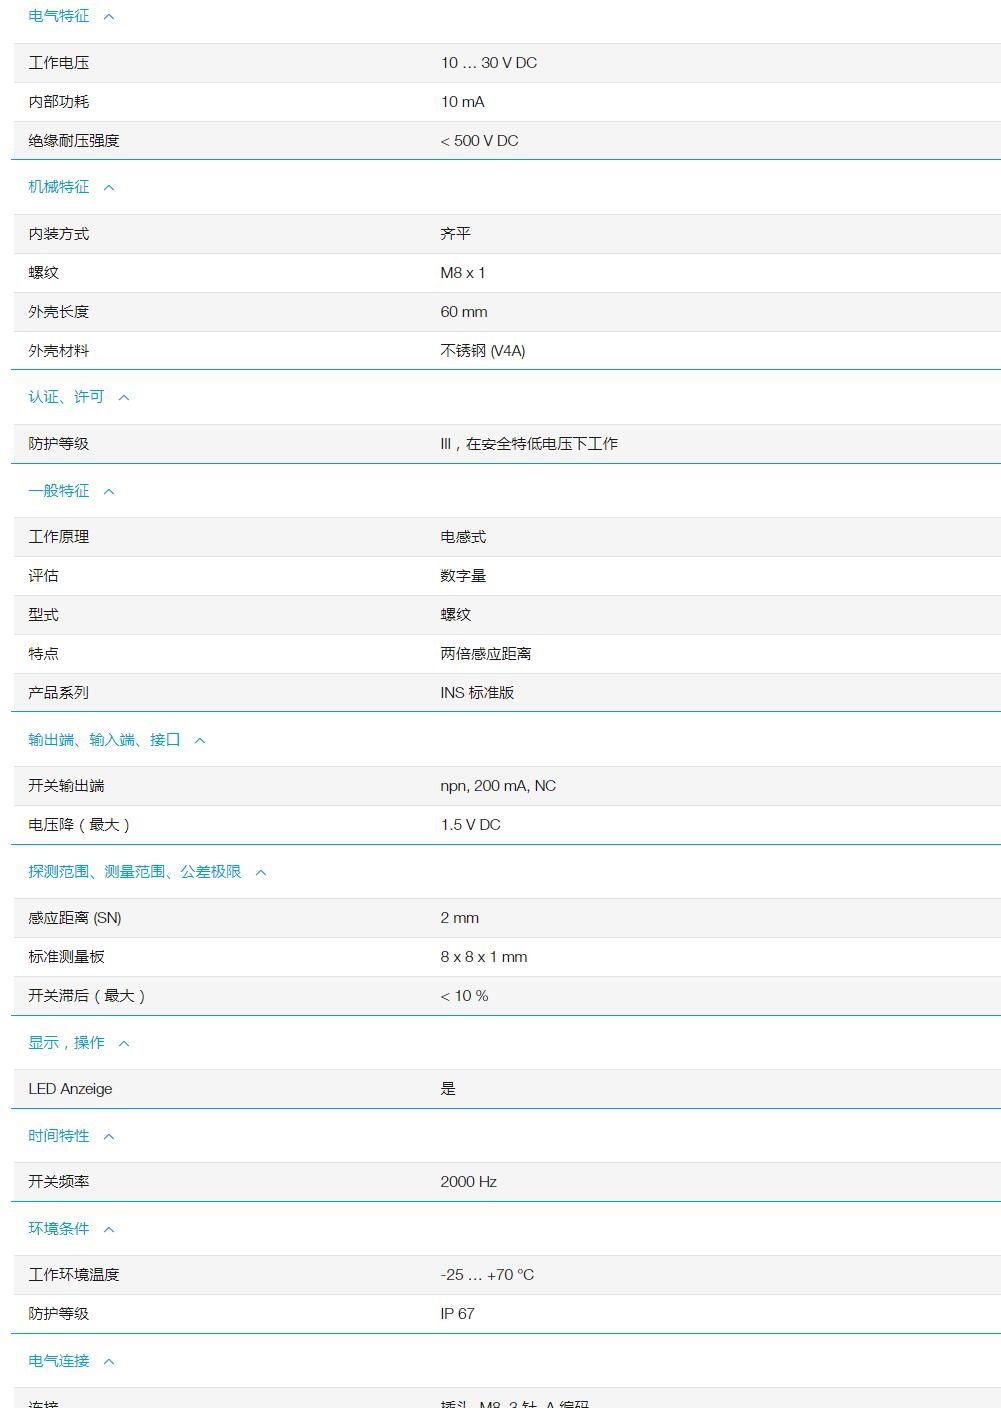Select the 内部功耗 row showing 10 mA
The width and height of the screenshot is (1001, 1408).
point(500,101)
